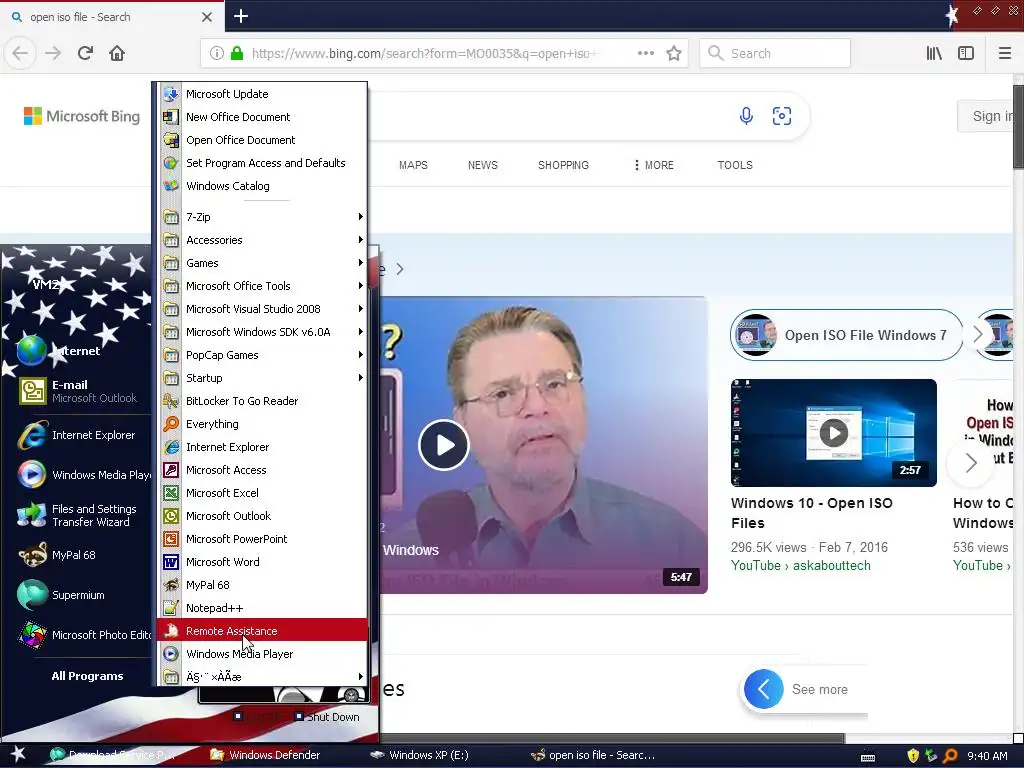The image size is (1024, 768).
Task: Click the Microsoft Access icon
Action: 171,470
